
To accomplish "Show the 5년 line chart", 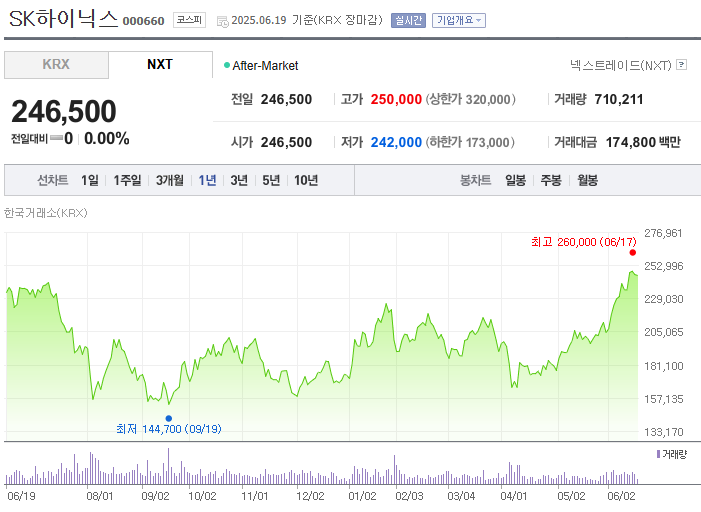I will click(271, 180).
